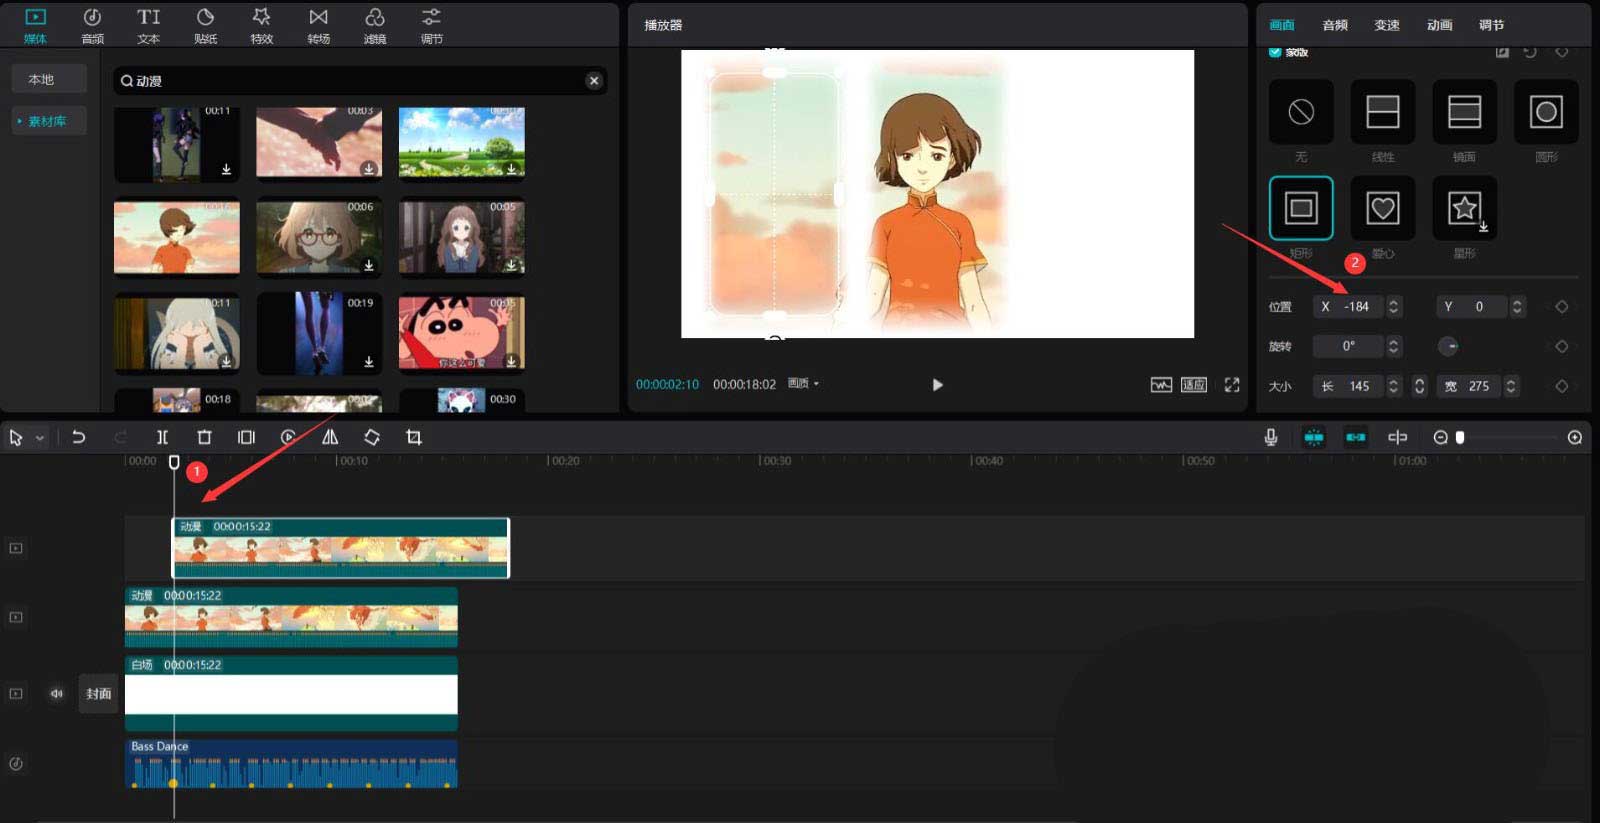
Task: Select the heart (爱心) mask shape
Action: [1382, 208]
